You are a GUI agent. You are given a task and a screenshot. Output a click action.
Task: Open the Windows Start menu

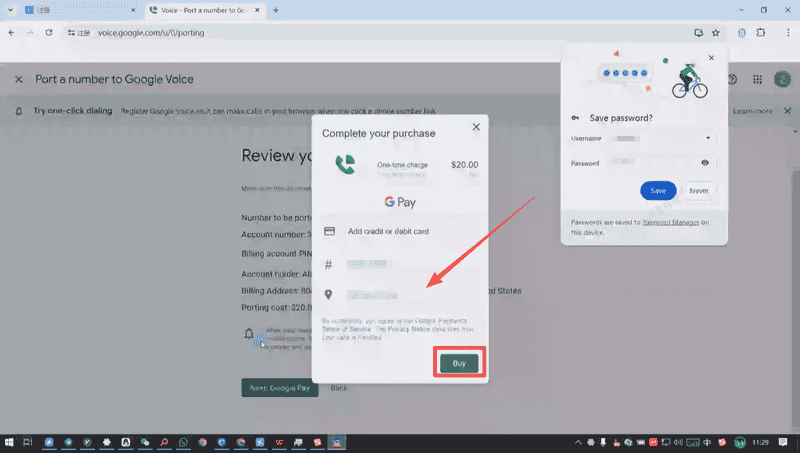(x=9, y=442)
